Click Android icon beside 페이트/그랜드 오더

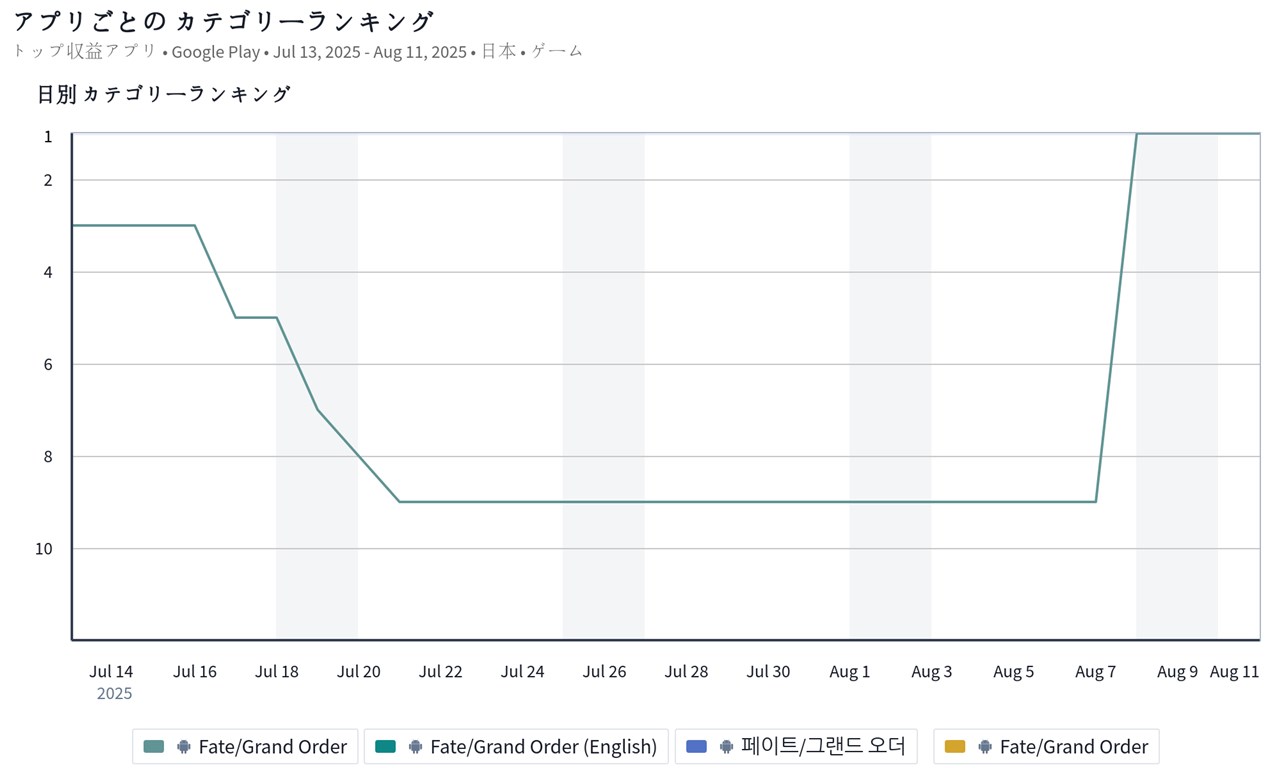pos(726,747)
